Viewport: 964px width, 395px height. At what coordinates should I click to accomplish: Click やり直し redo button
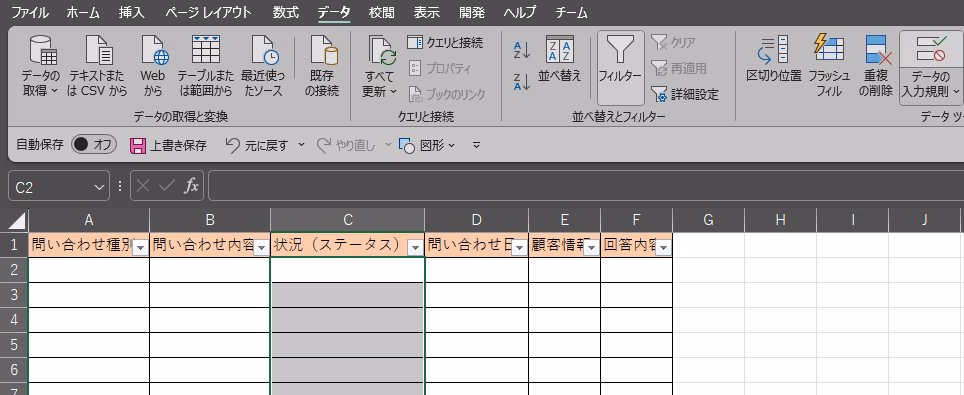tap(346, 145)
